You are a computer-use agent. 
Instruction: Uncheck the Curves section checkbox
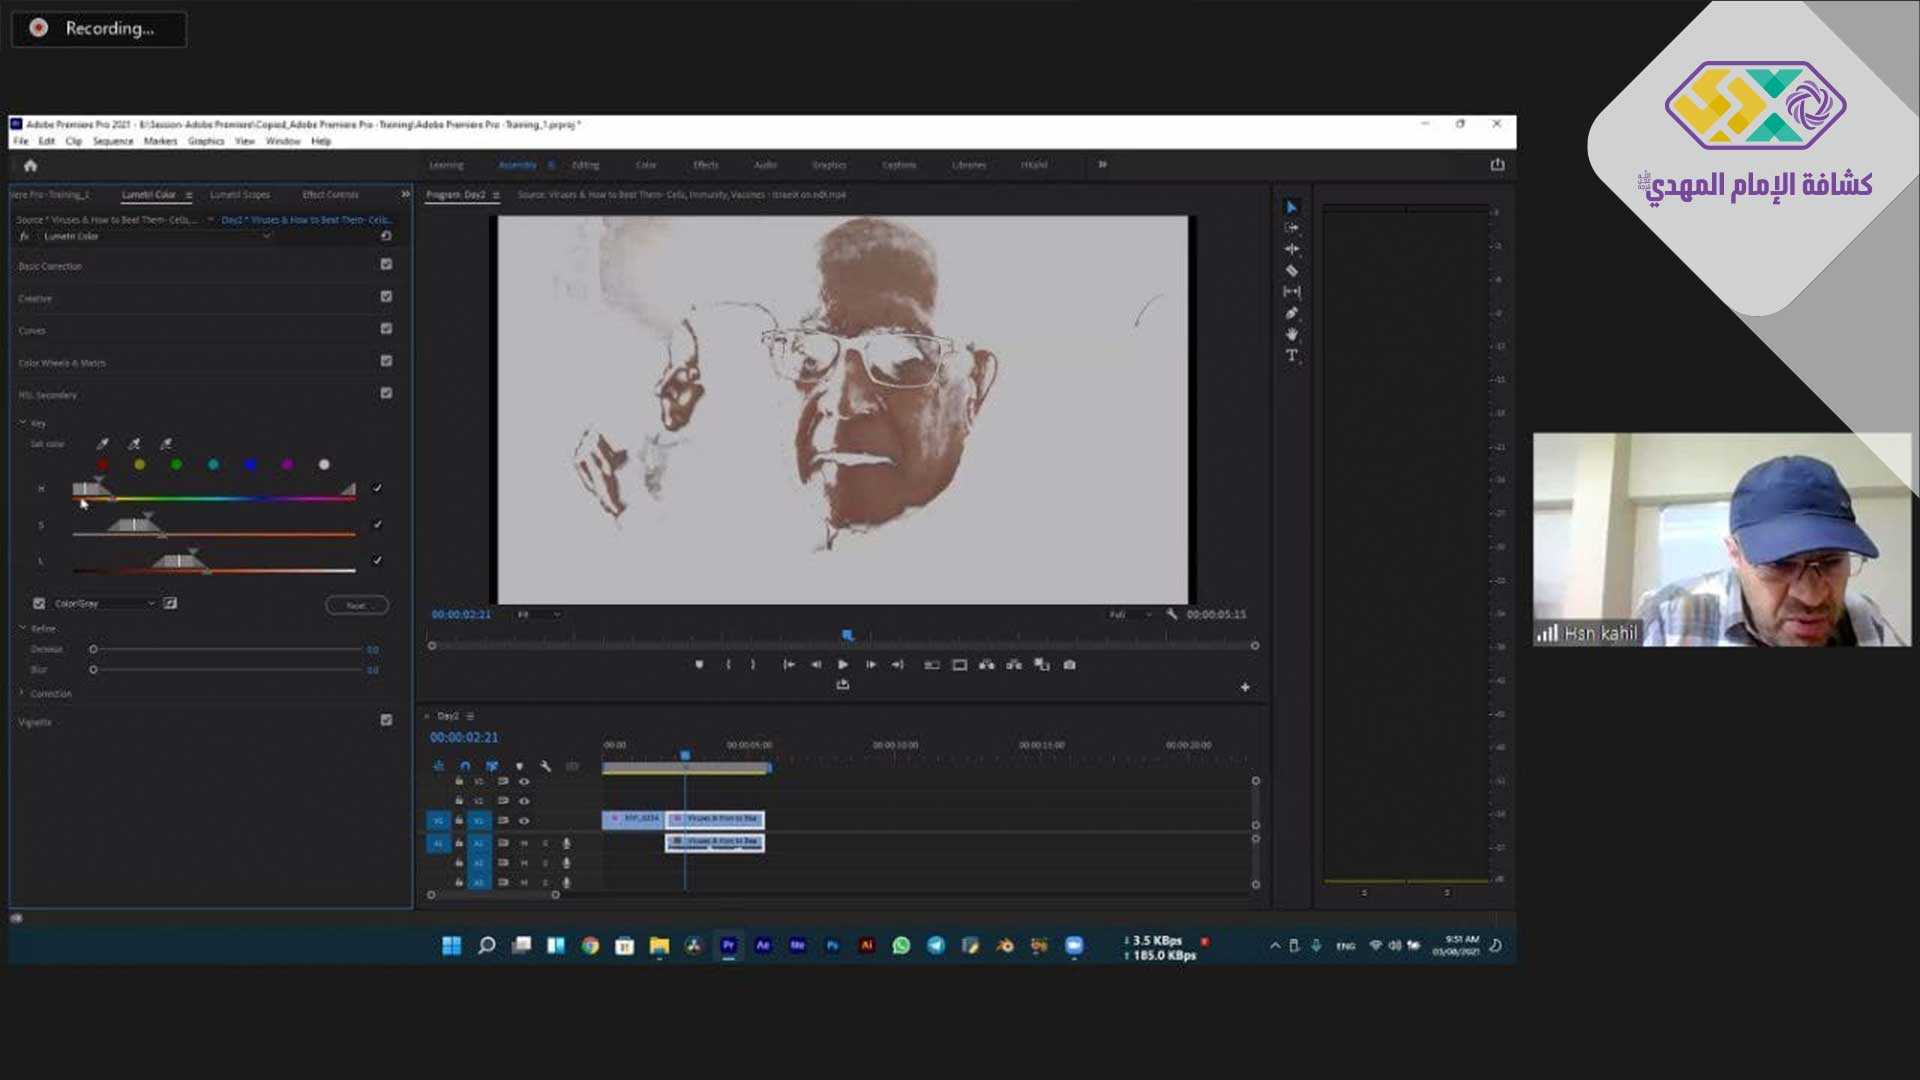pyautogui.click(x=386, y=329)
